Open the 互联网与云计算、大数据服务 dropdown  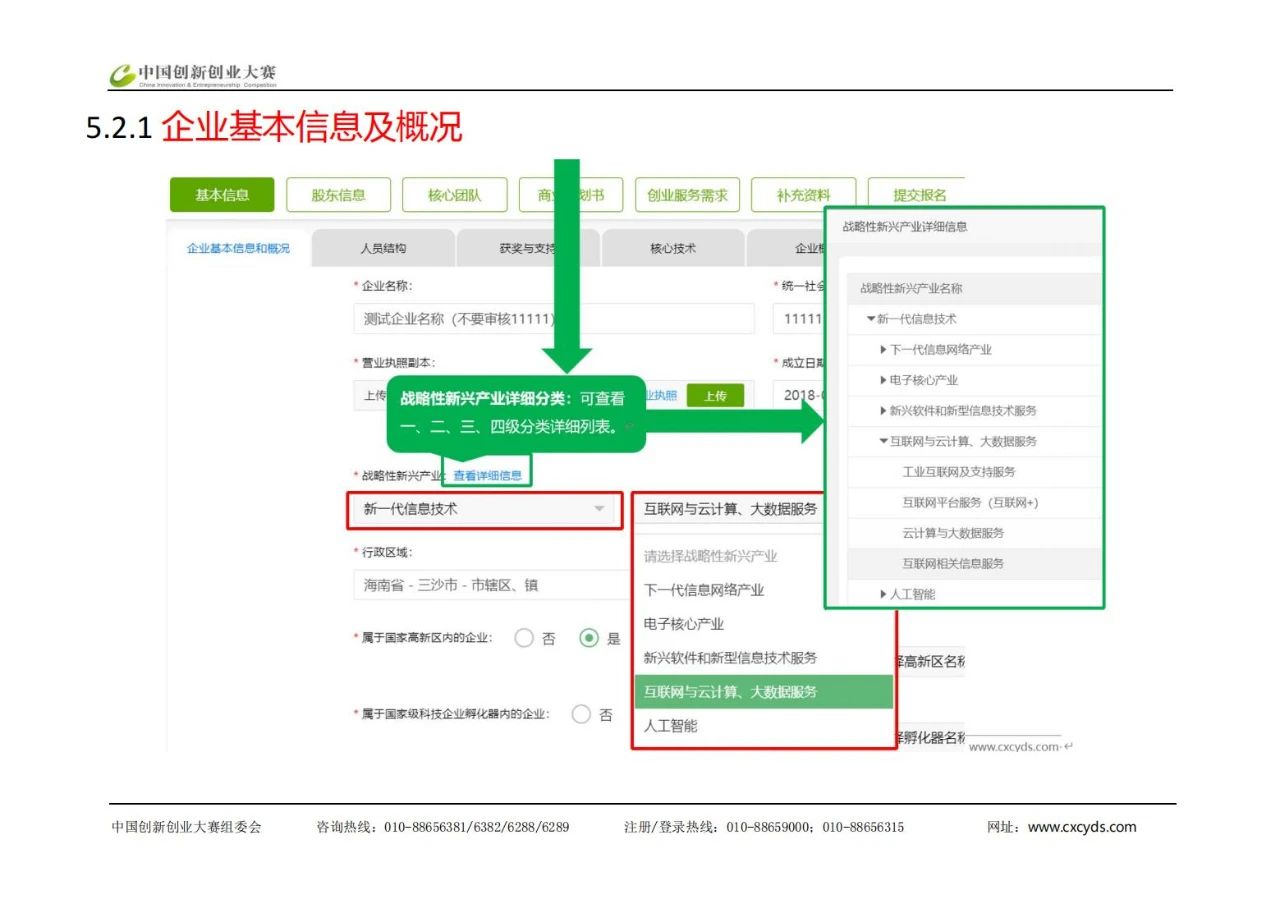730,509
